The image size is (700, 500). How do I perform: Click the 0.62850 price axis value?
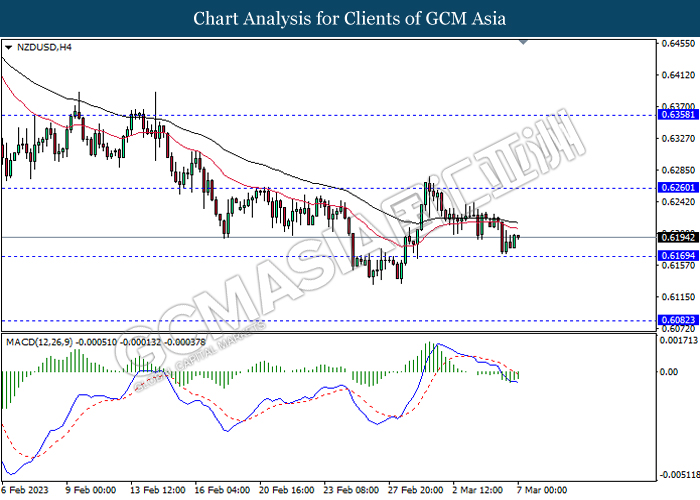[678, 170]
